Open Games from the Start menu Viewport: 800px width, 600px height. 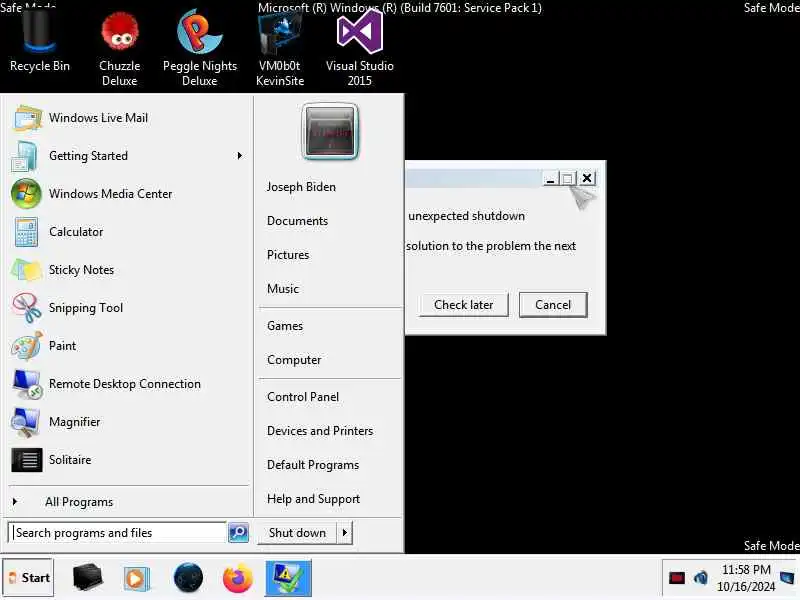285,326
